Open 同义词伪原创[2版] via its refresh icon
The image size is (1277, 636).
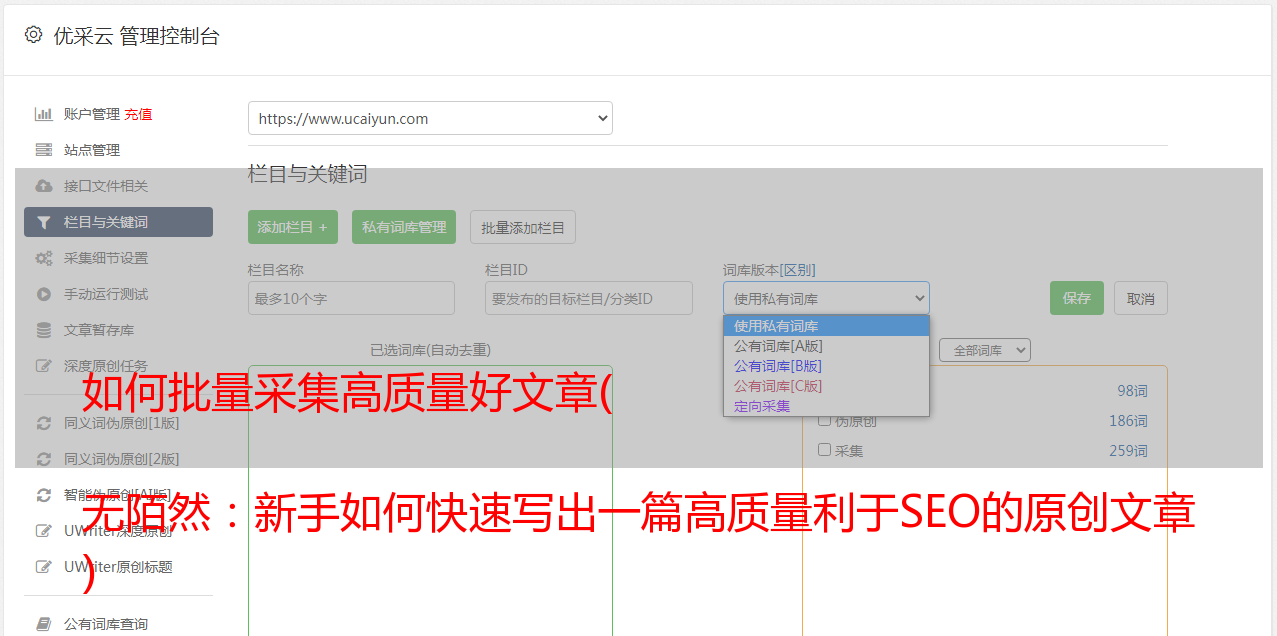[43, 459]
